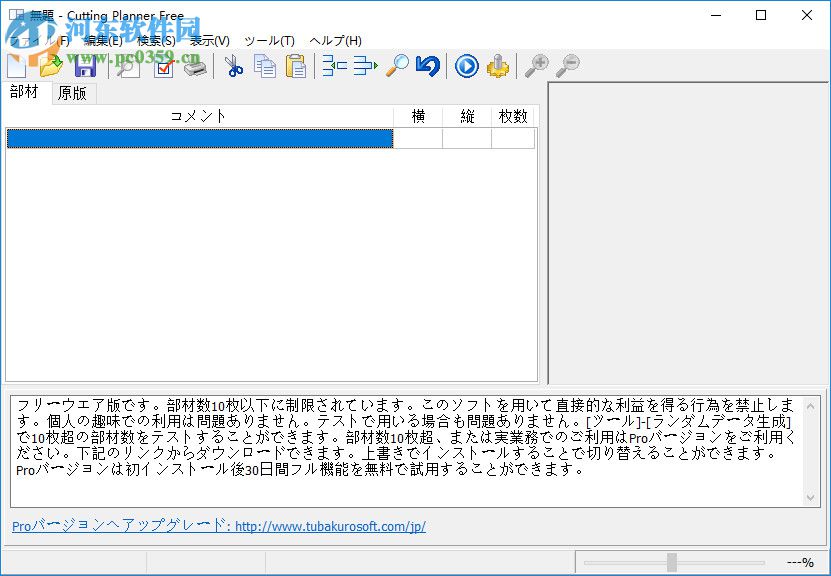The width and height of the screenshot is (831, 576).
Task: Create a new cutting plan file
Action: (x=16, y=66)
